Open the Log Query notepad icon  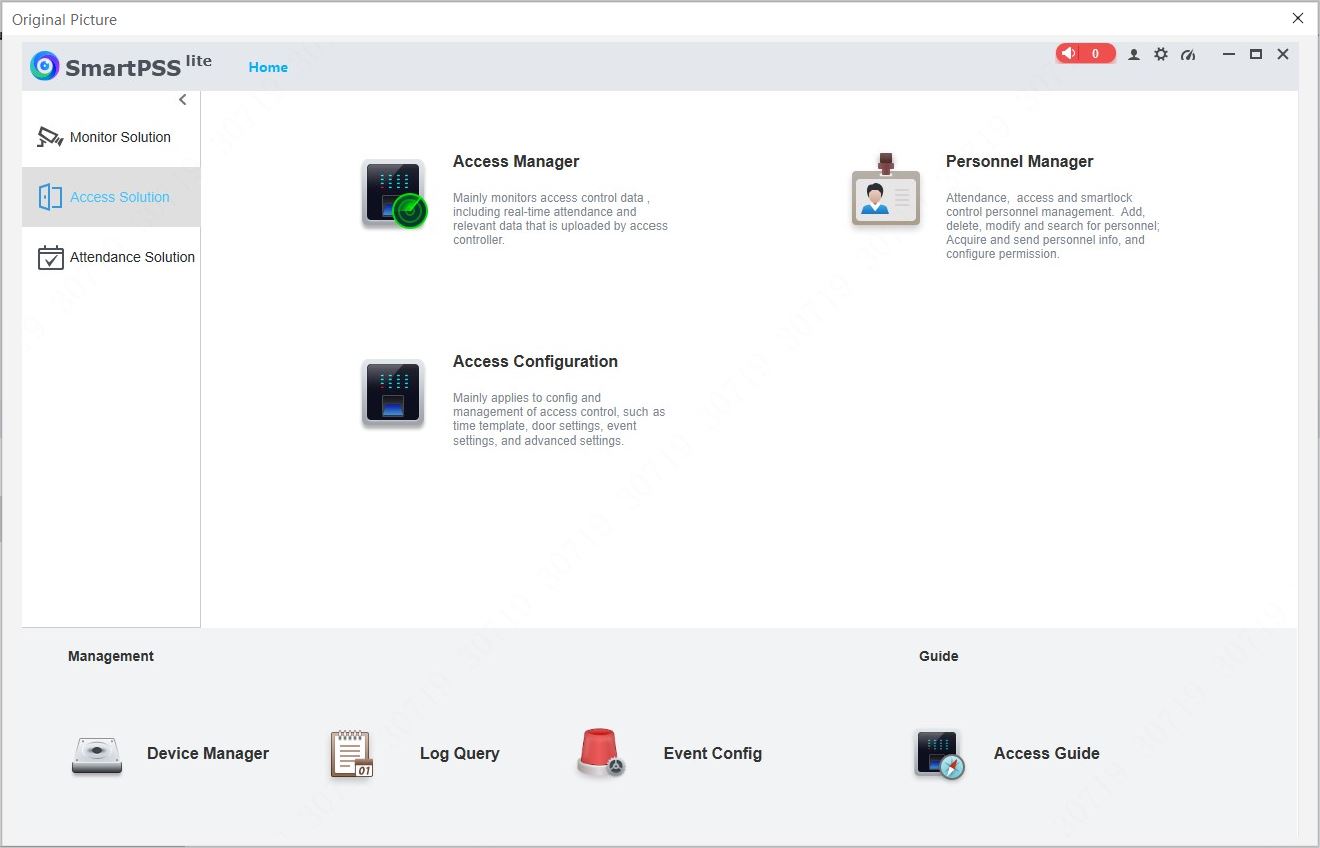click(351, 754)
